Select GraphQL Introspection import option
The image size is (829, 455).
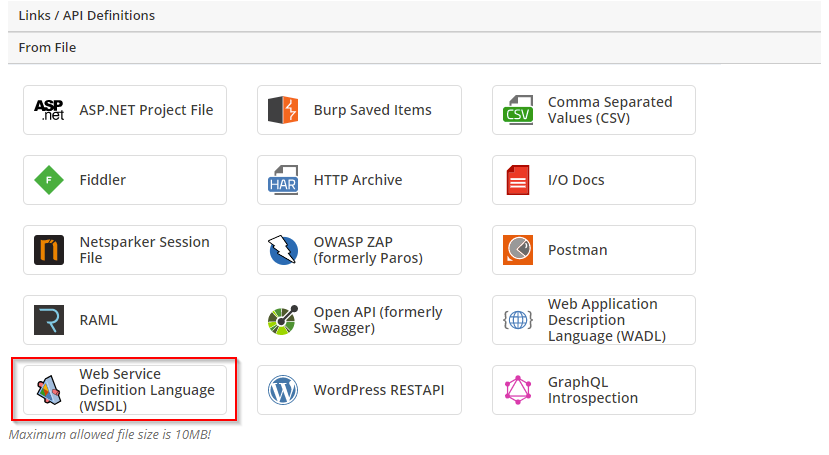tap(593, 390)
